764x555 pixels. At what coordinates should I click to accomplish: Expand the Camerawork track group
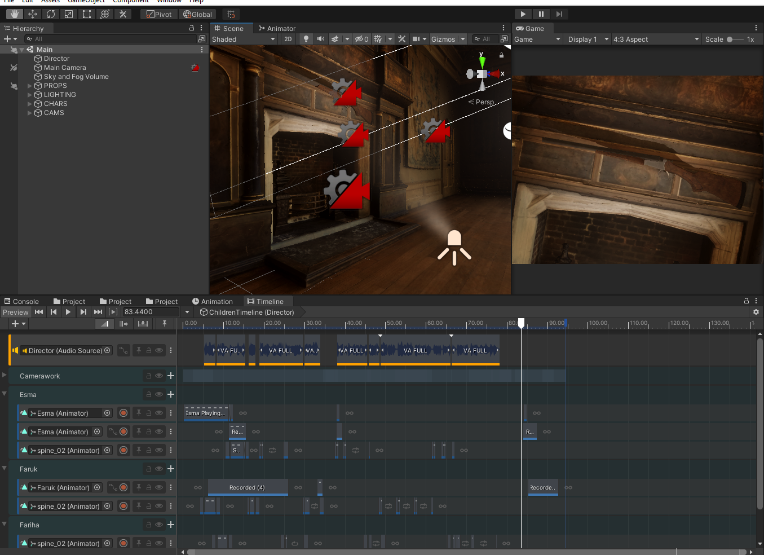tap(4, 376)
